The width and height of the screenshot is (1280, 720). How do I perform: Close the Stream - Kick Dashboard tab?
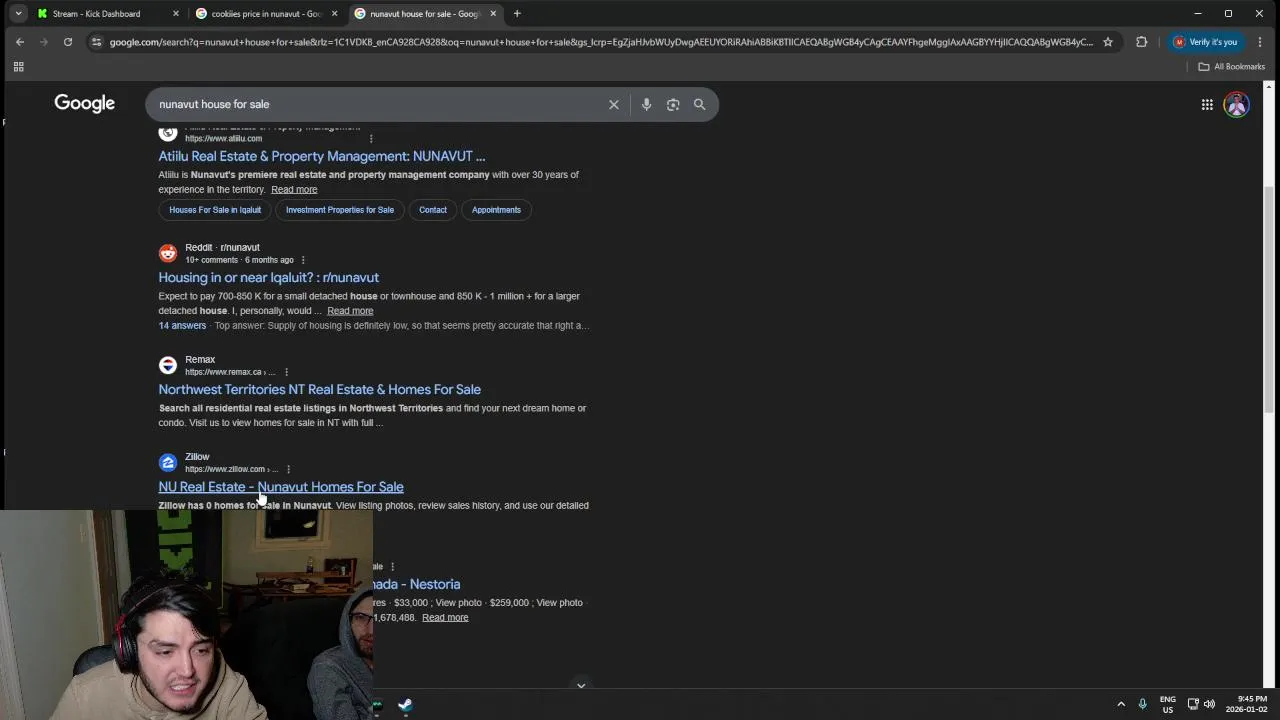click(176, 14)
